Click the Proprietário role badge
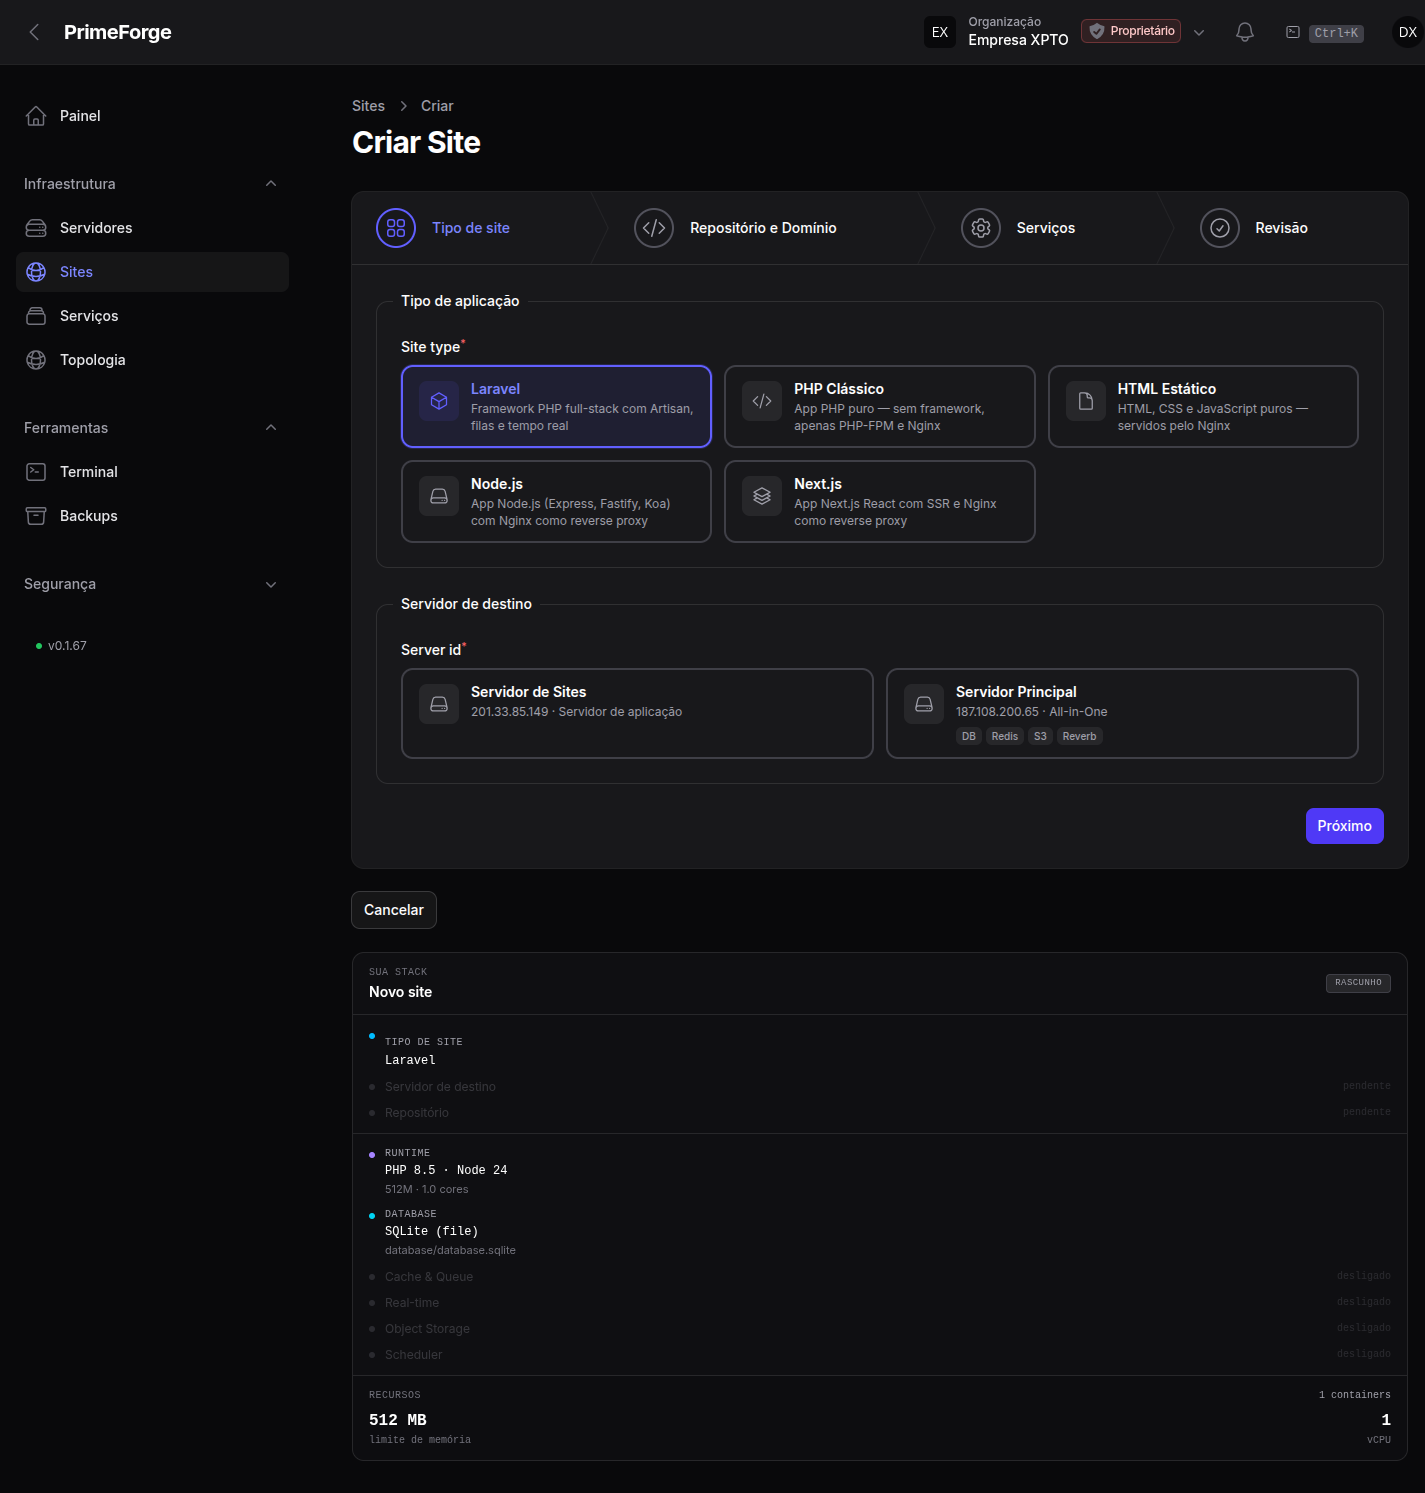Viewport: 1425px width, 1493px height. point(1131,31)
